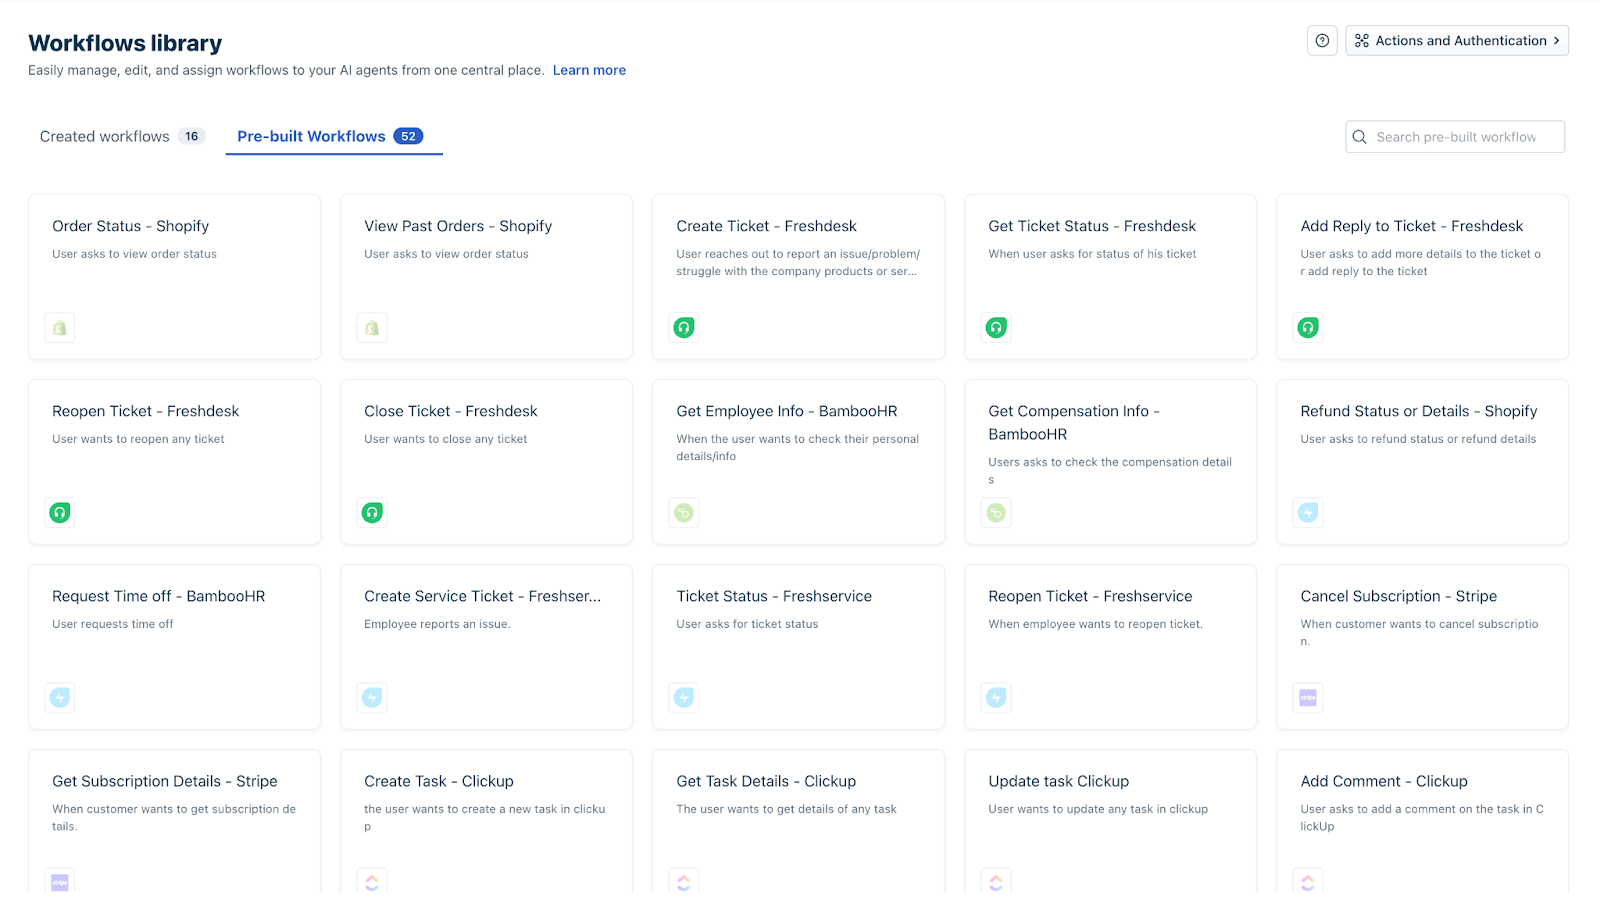The height and width of the screenshot is (914, 1600).
Task: Click lightning icon on Ticket Status - Freshservice card
Action: pyautogui.click(x=684, y=698)
